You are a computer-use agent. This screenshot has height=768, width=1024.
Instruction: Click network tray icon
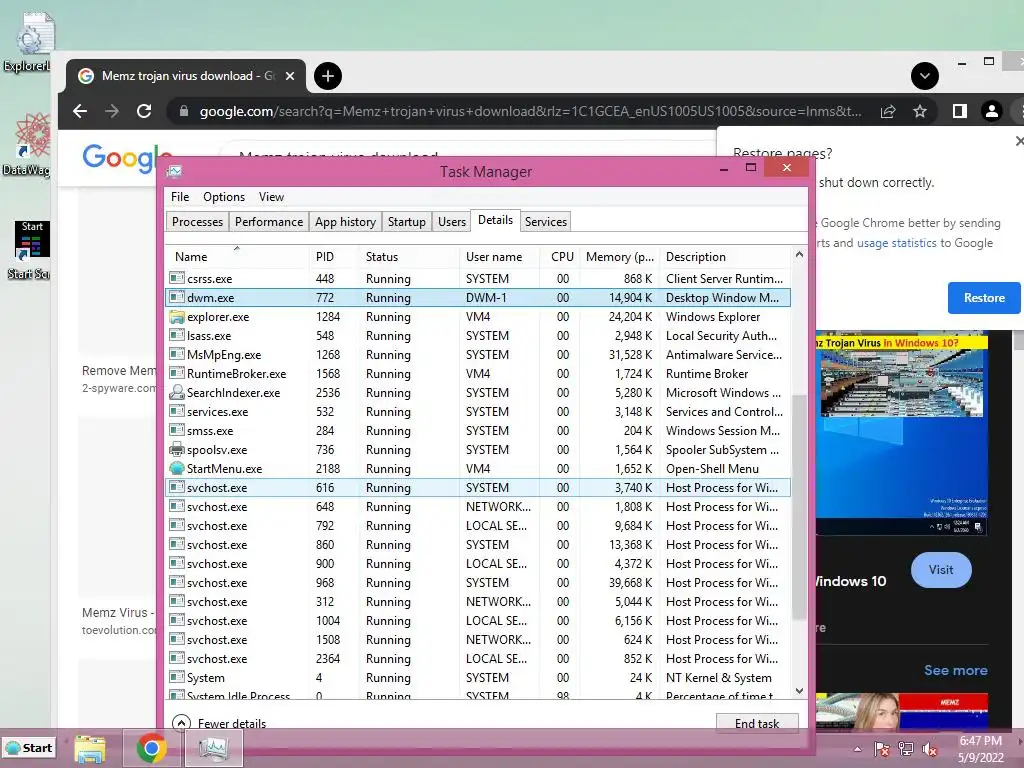click(x=905, y=749)
